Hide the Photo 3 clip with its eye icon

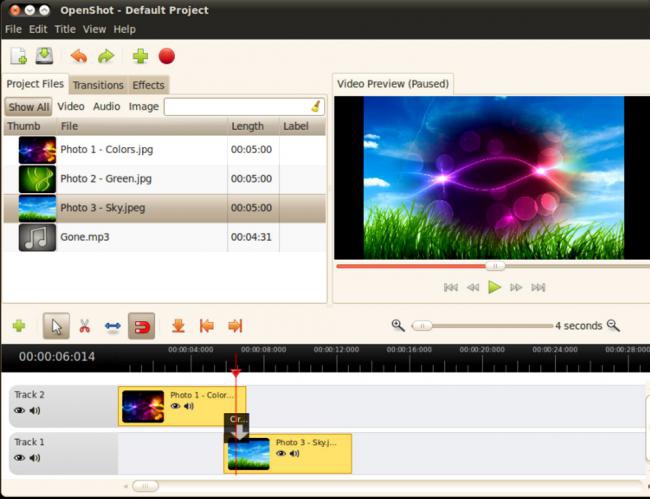click(x=281, y=453)
